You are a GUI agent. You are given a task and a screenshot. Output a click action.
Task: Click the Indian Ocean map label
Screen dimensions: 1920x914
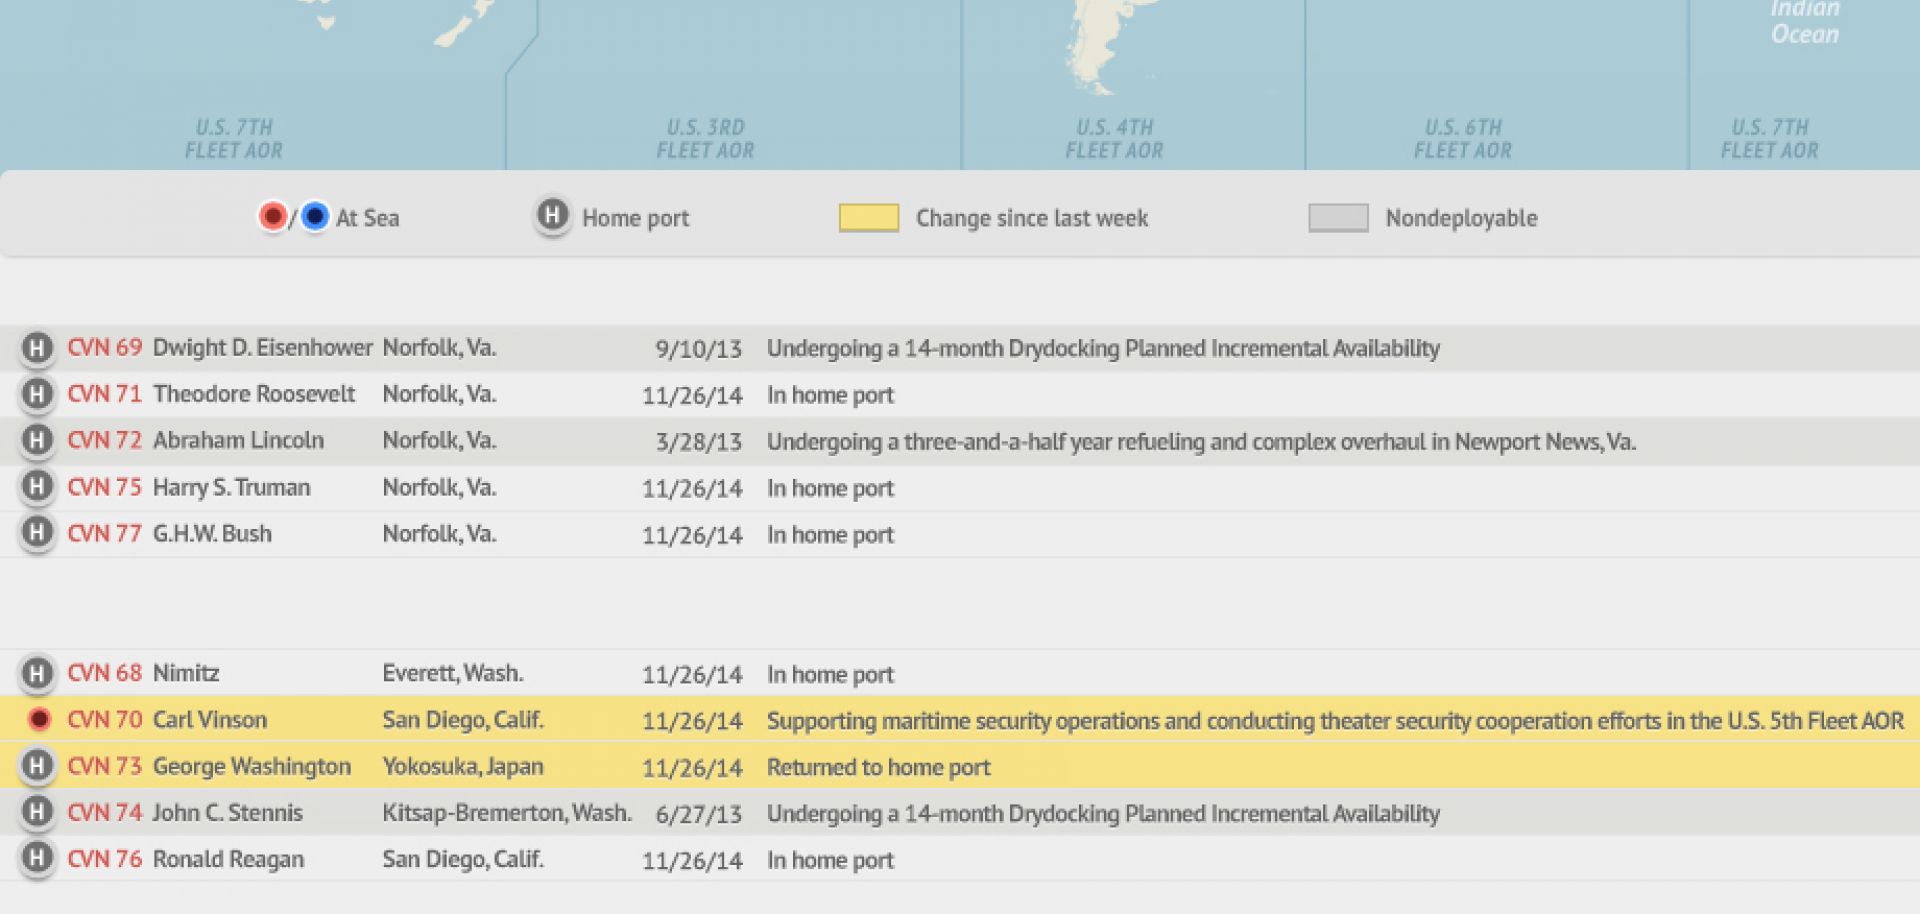[x=1805, y=22]
